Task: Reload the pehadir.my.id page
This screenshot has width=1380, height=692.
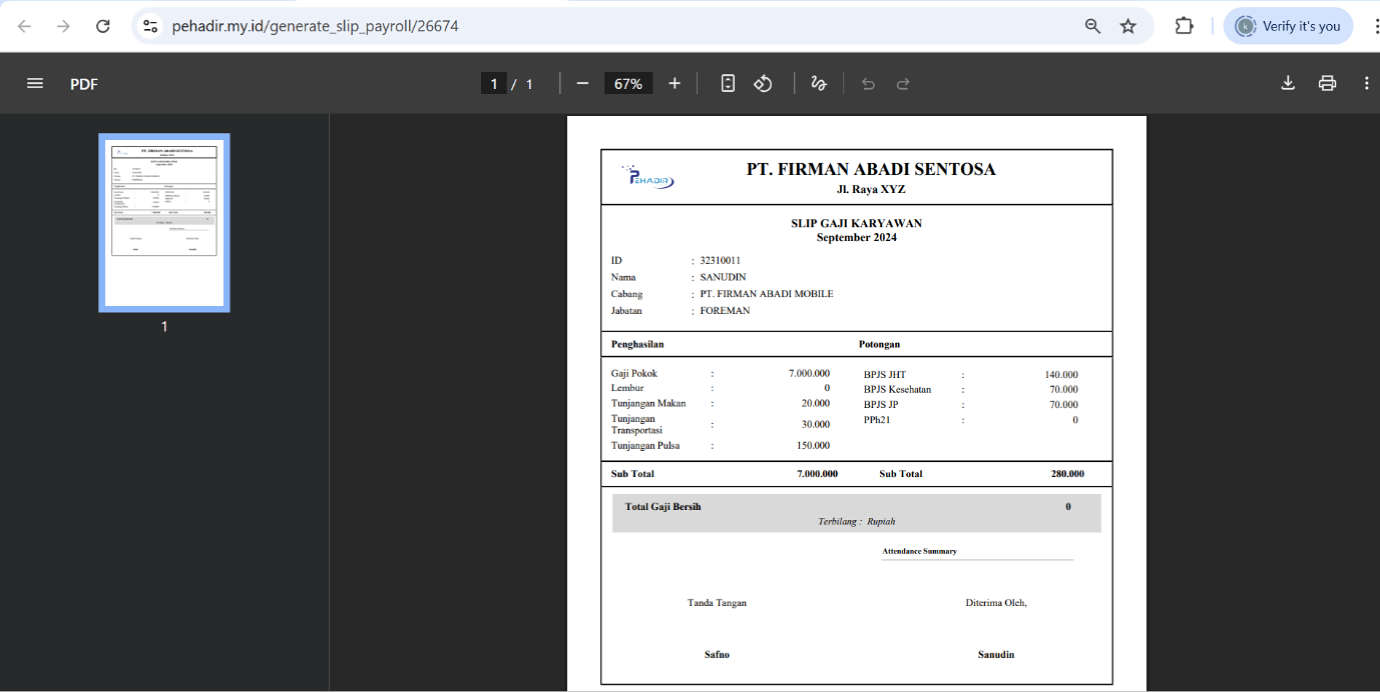Action: pos(102,25)
